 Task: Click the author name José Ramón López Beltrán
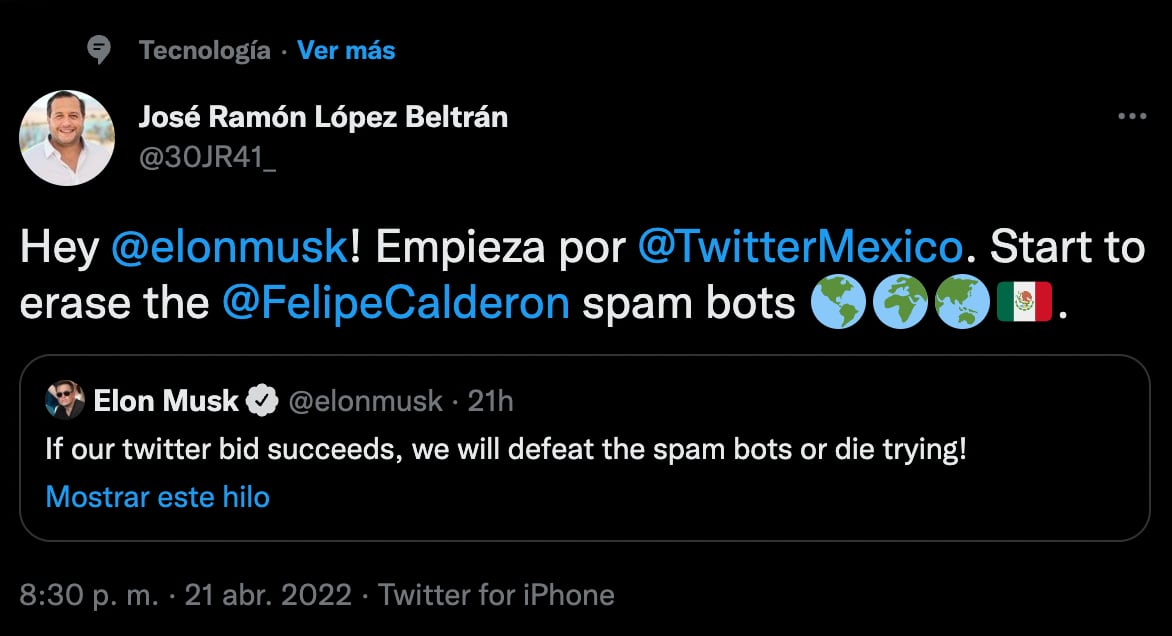[x=323, y=117]
